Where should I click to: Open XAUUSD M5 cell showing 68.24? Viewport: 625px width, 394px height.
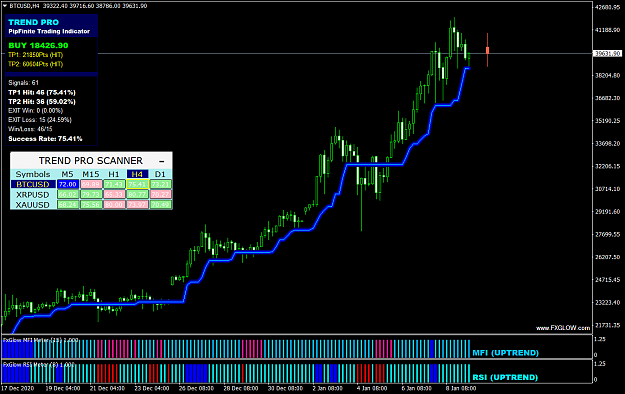pyautogui.click(x=67, y=205)
